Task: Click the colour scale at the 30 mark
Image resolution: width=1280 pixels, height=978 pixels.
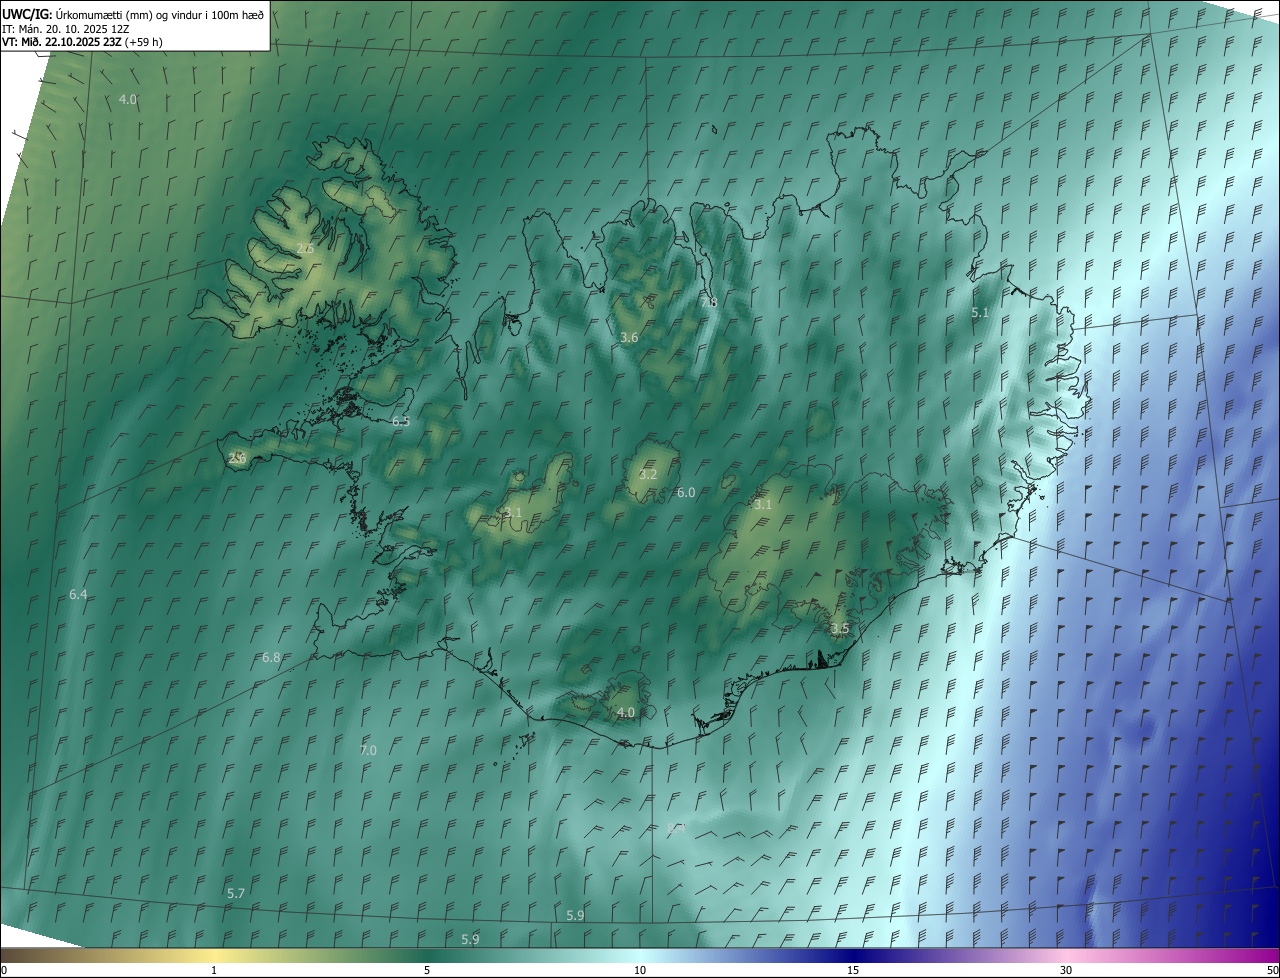Action: 1066,970
